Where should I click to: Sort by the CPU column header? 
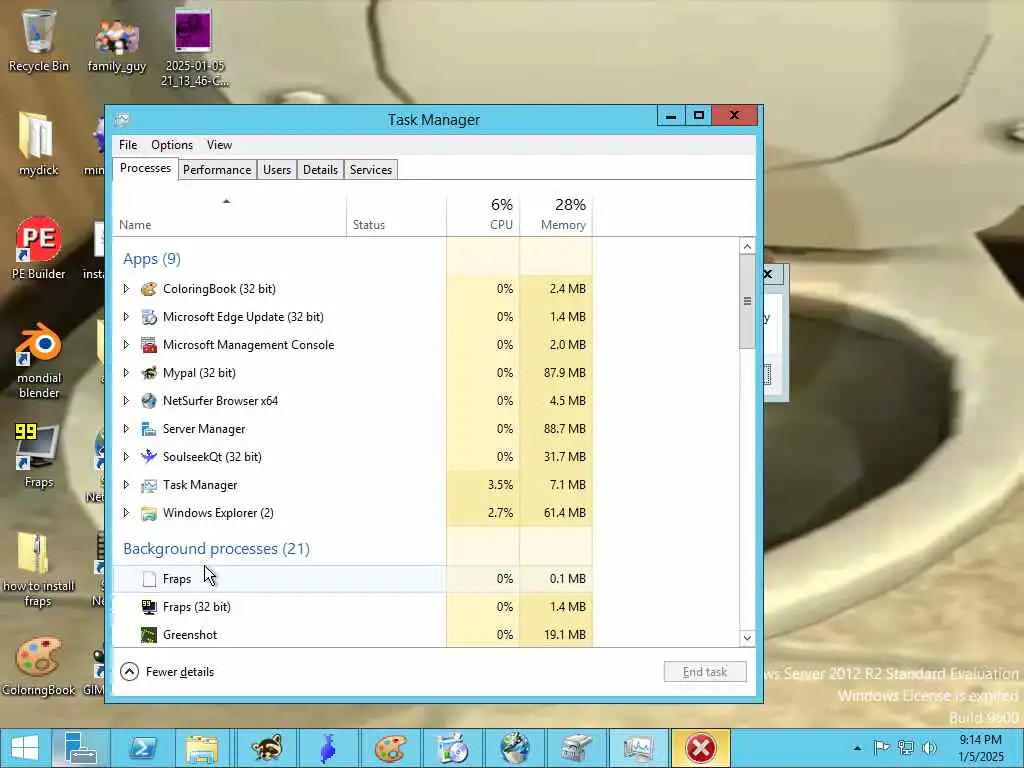(483, 214)
